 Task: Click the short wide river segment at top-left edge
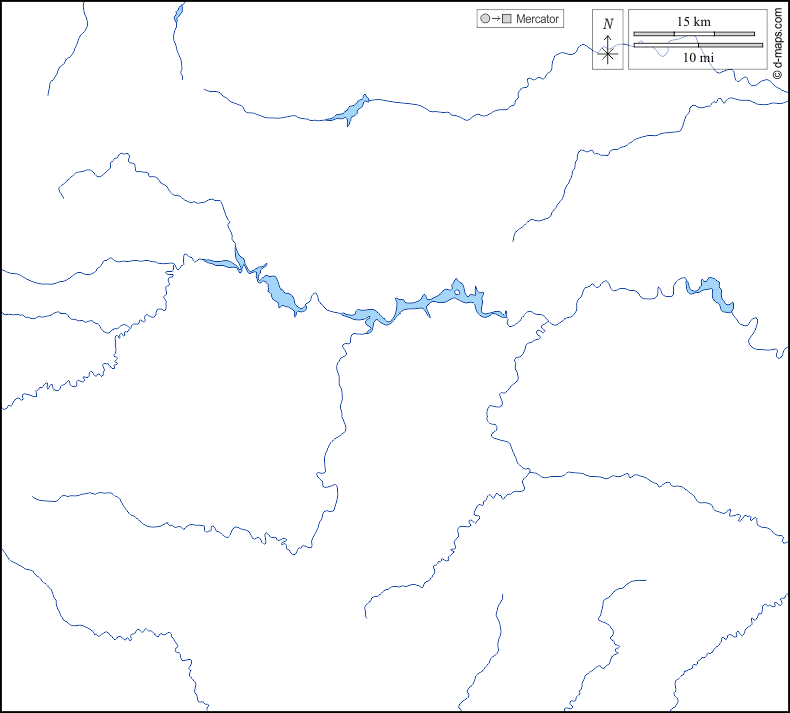click(x=179, y=14)
